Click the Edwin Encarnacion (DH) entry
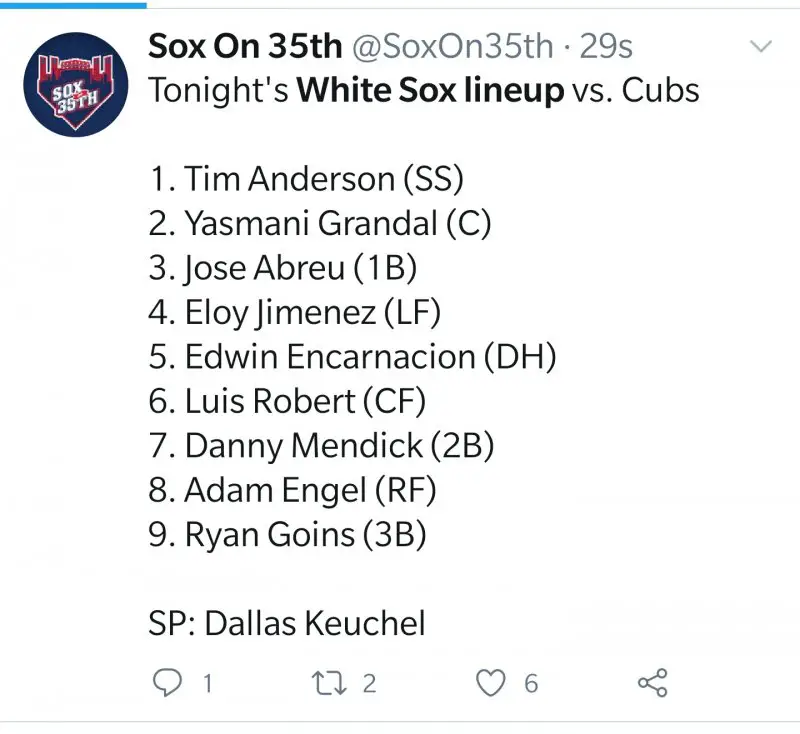800x734 pixels. coord(352,357)
